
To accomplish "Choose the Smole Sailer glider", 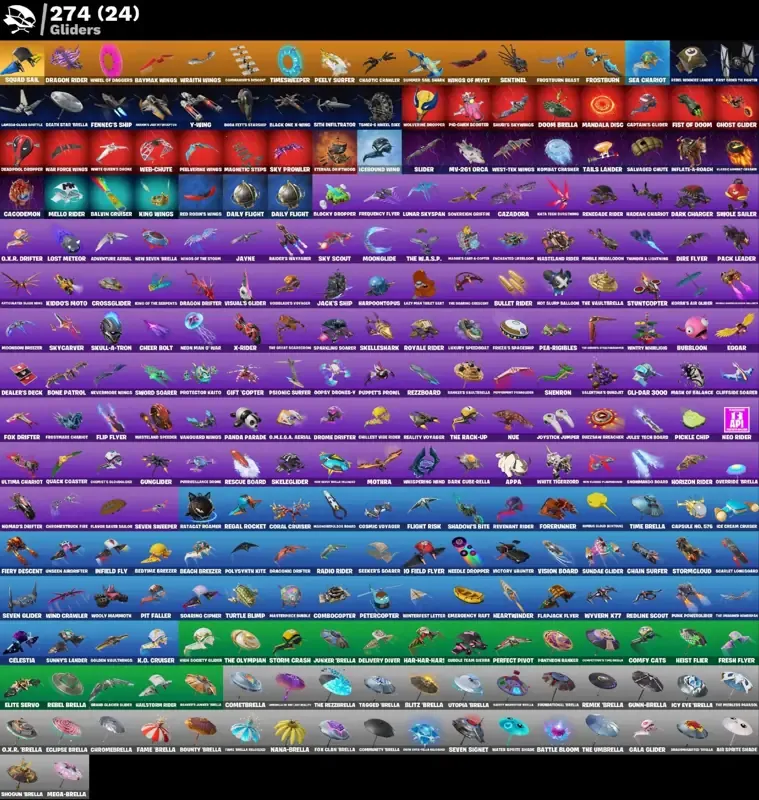I will (737, 196).
